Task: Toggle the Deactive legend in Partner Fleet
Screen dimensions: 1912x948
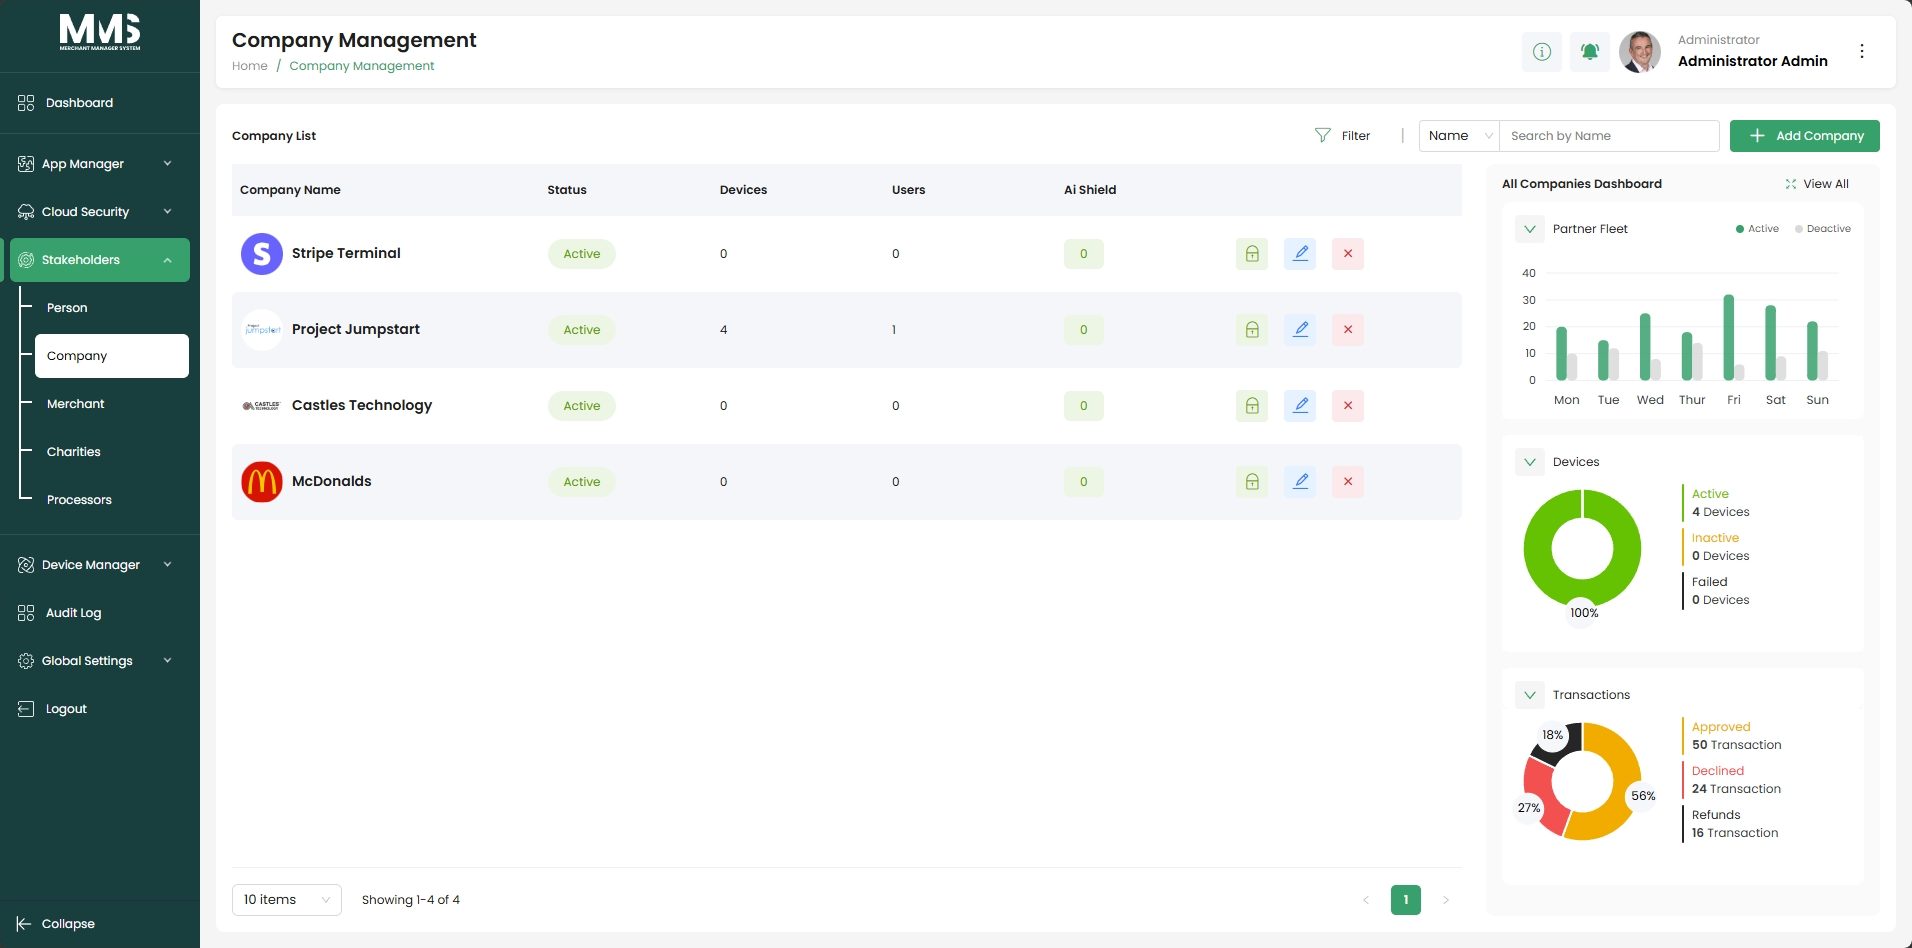Action: (x=1823, y=229)
